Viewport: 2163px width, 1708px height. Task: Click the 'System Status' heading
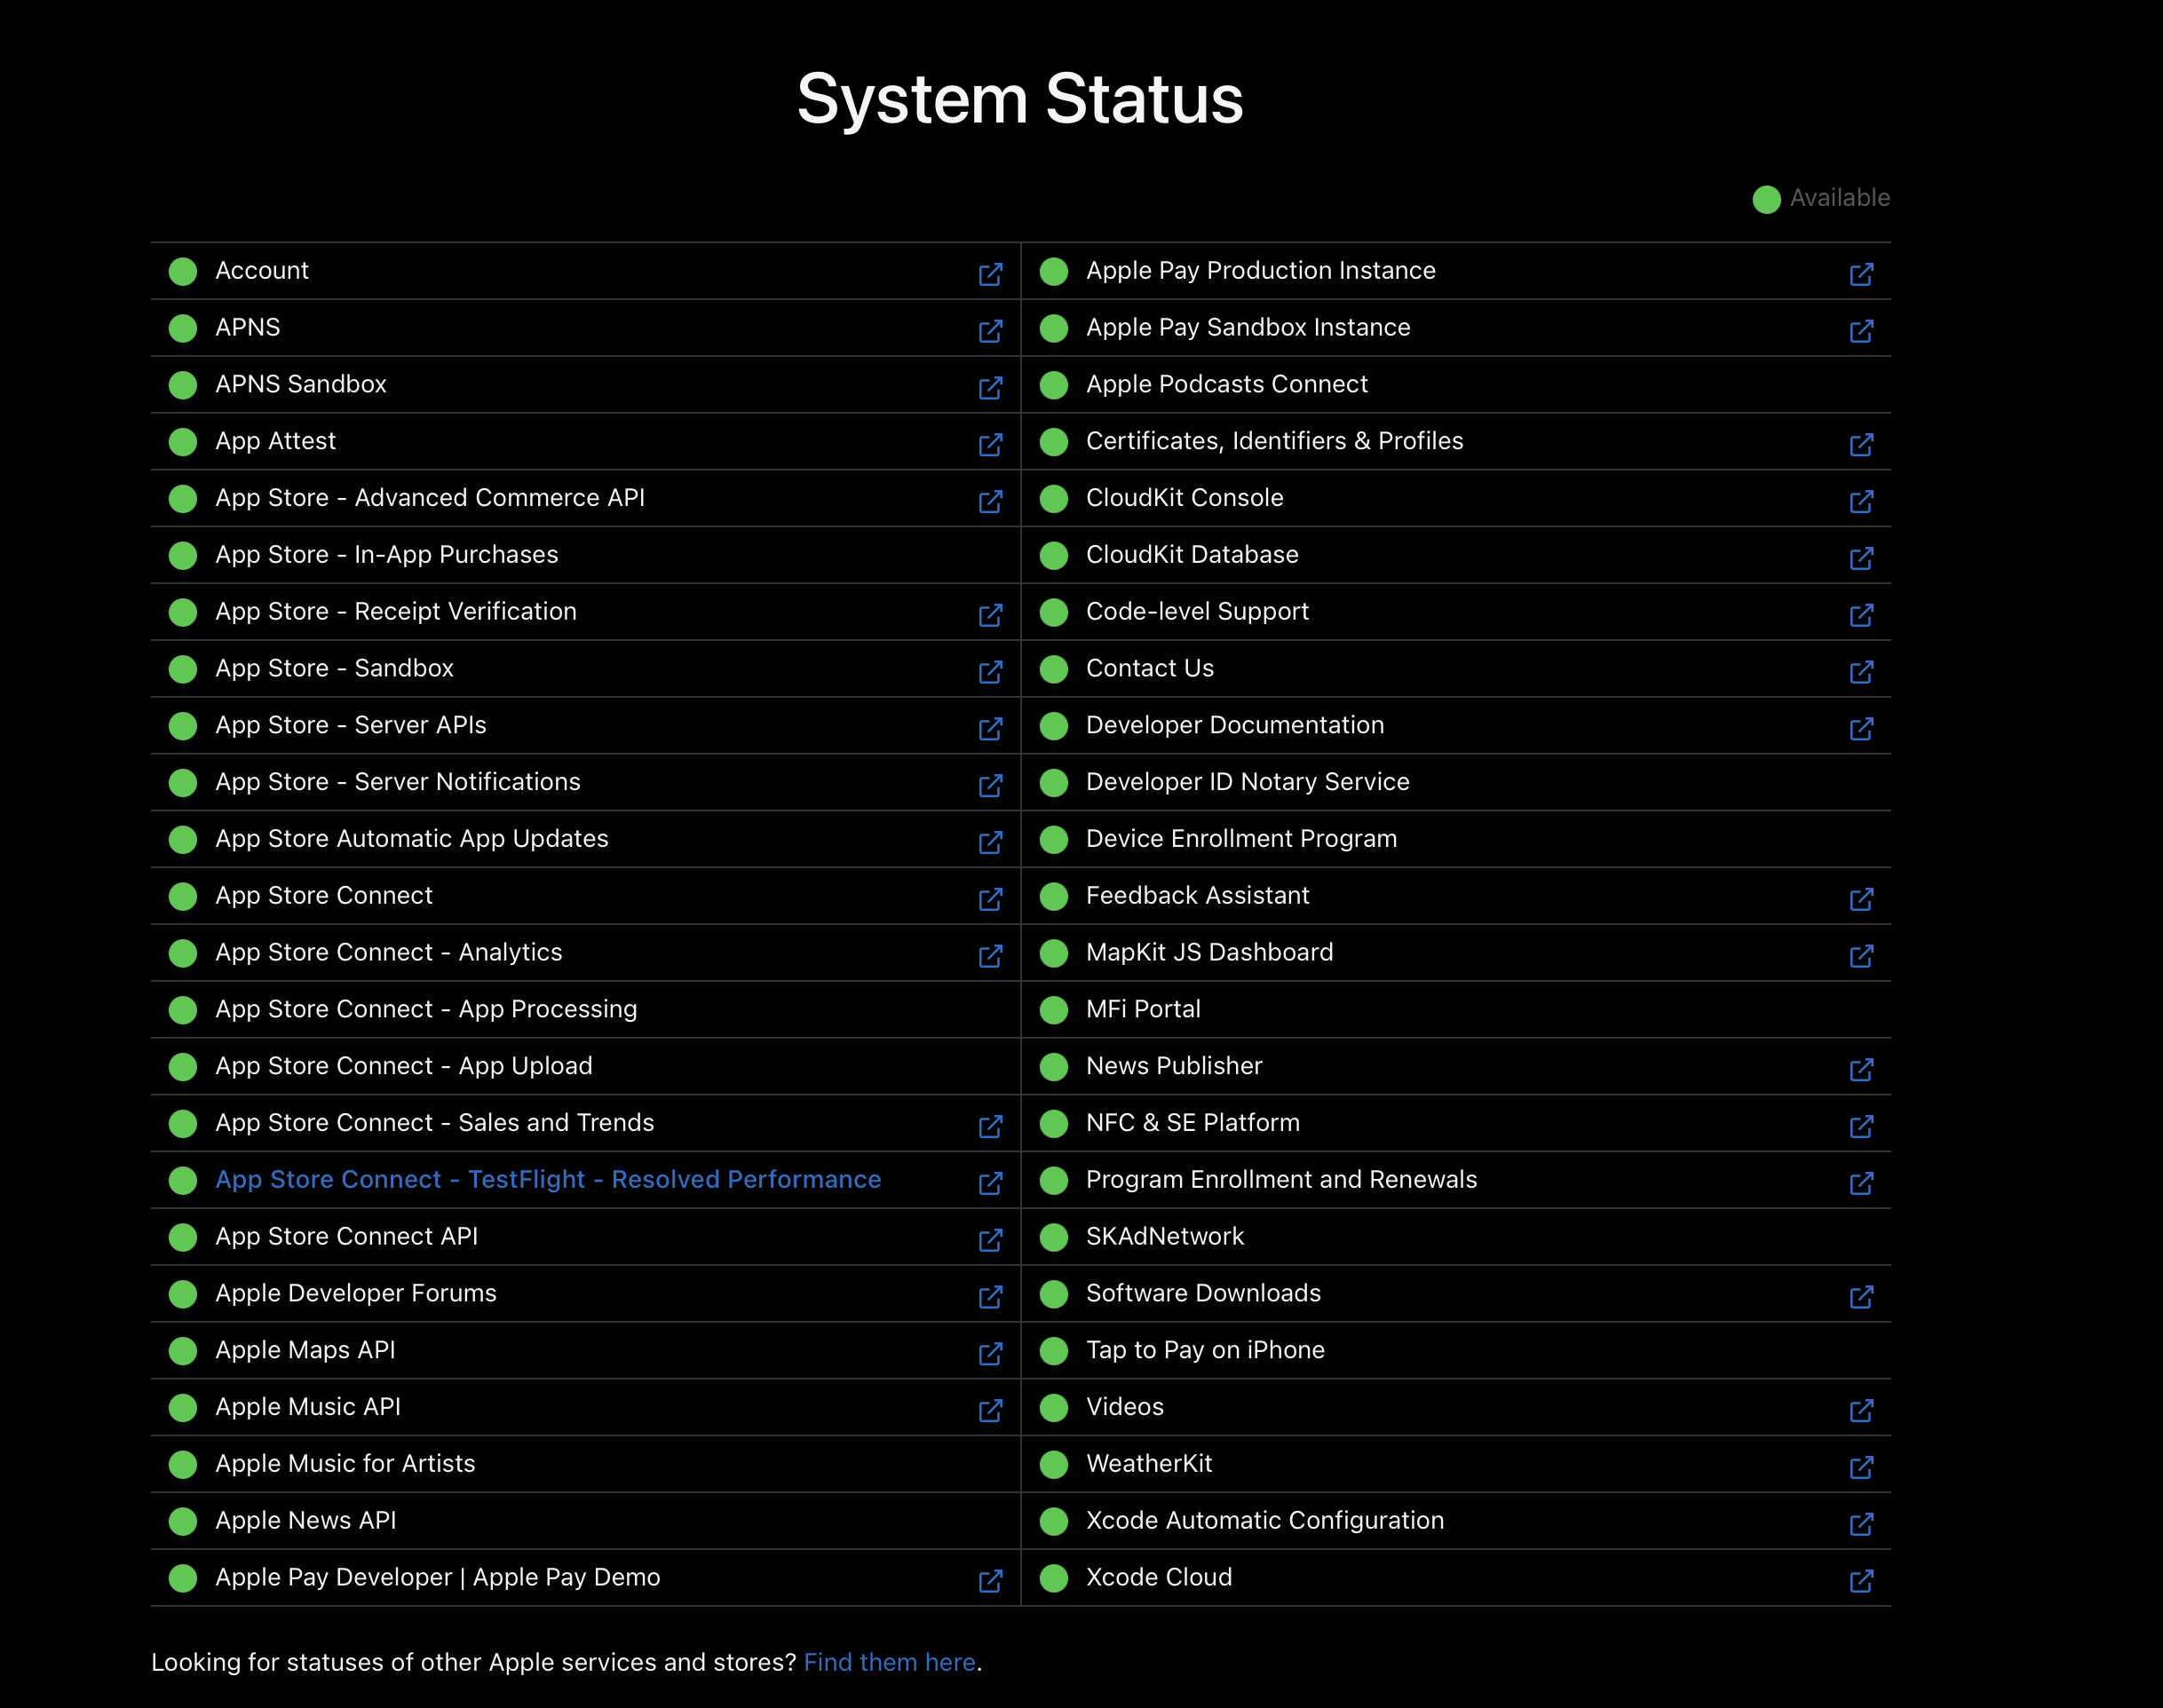coord(1020,99)
